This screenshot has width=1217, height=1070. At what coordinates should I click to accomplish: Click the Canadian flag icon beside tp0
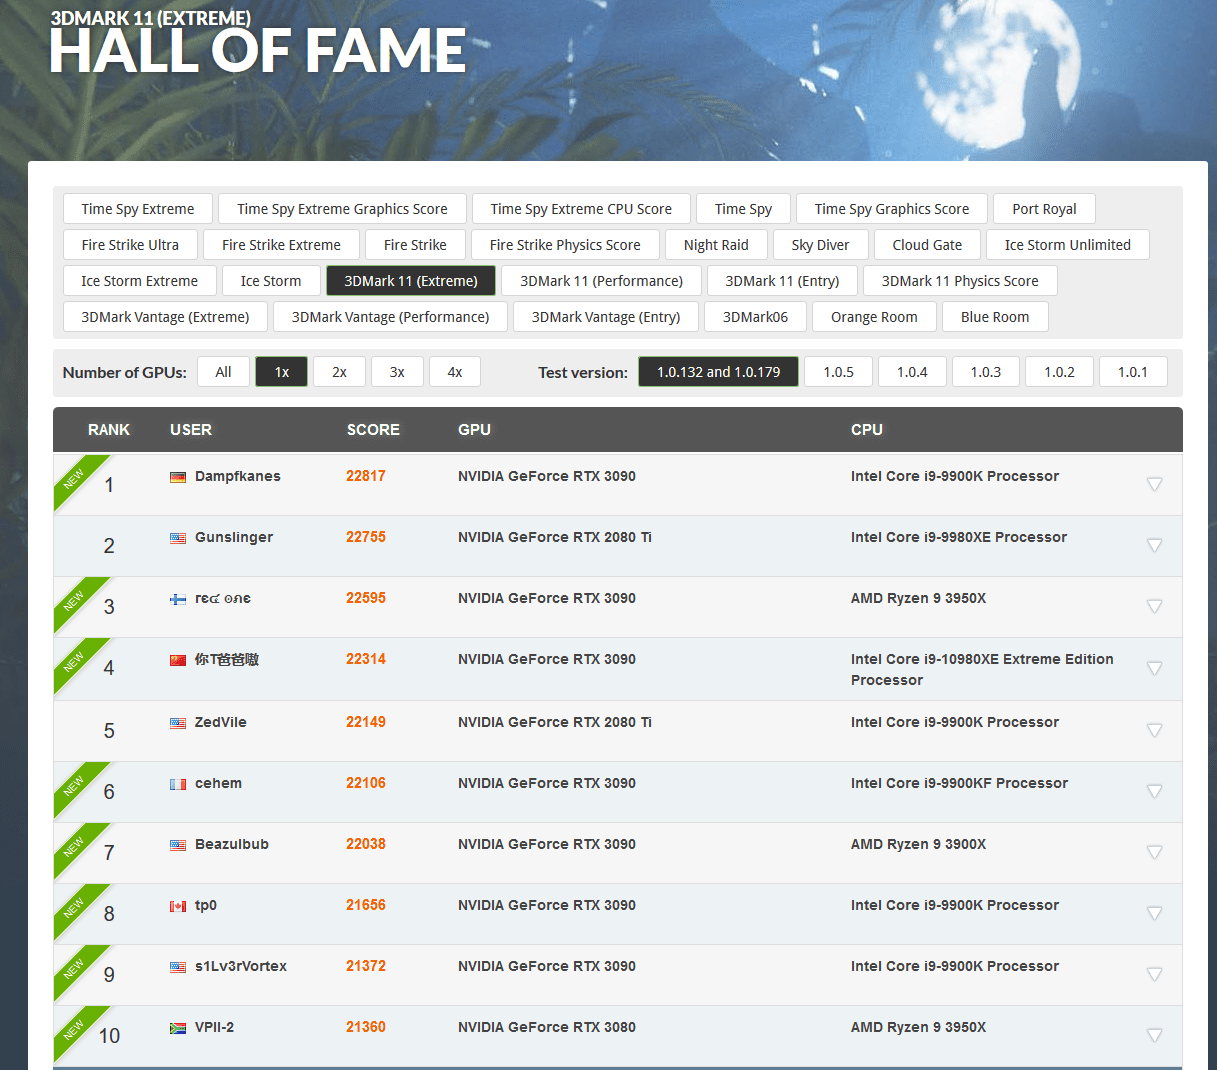coord(178,906)
